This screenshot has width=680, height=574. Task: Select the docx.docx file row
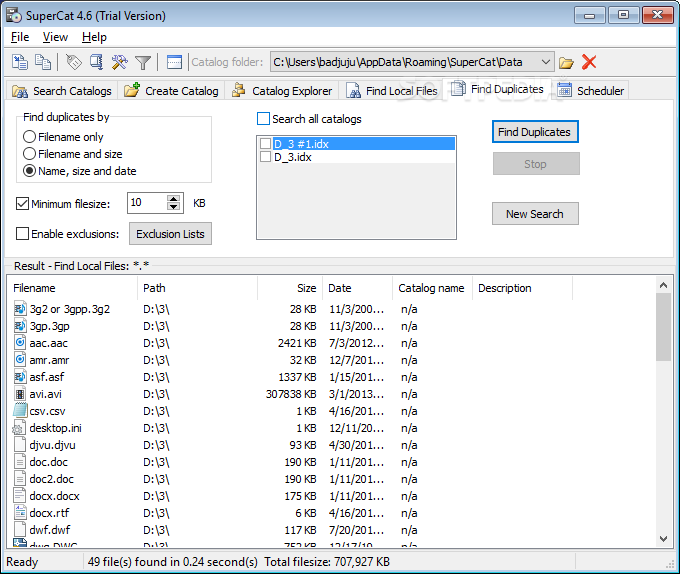[x=331, y=496]
